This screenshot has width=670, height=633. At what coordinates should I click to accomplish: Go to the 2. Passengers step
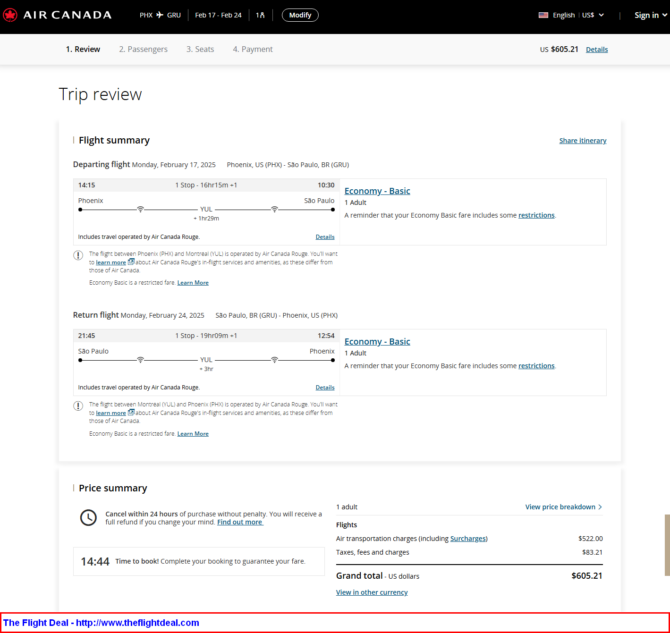143,49
